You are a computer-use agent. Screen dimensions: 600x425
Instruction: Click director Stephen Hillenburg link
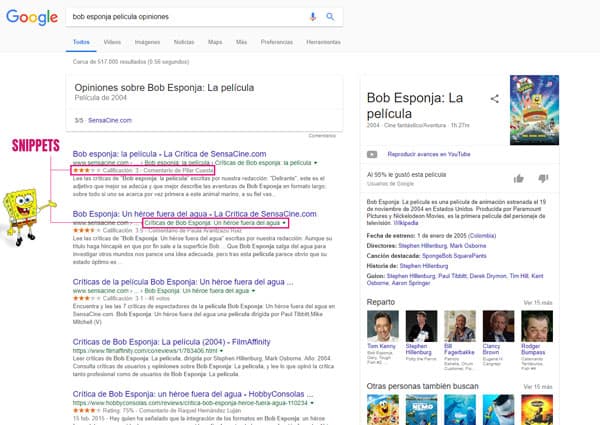pyautogui.click(x=422, y=246)
